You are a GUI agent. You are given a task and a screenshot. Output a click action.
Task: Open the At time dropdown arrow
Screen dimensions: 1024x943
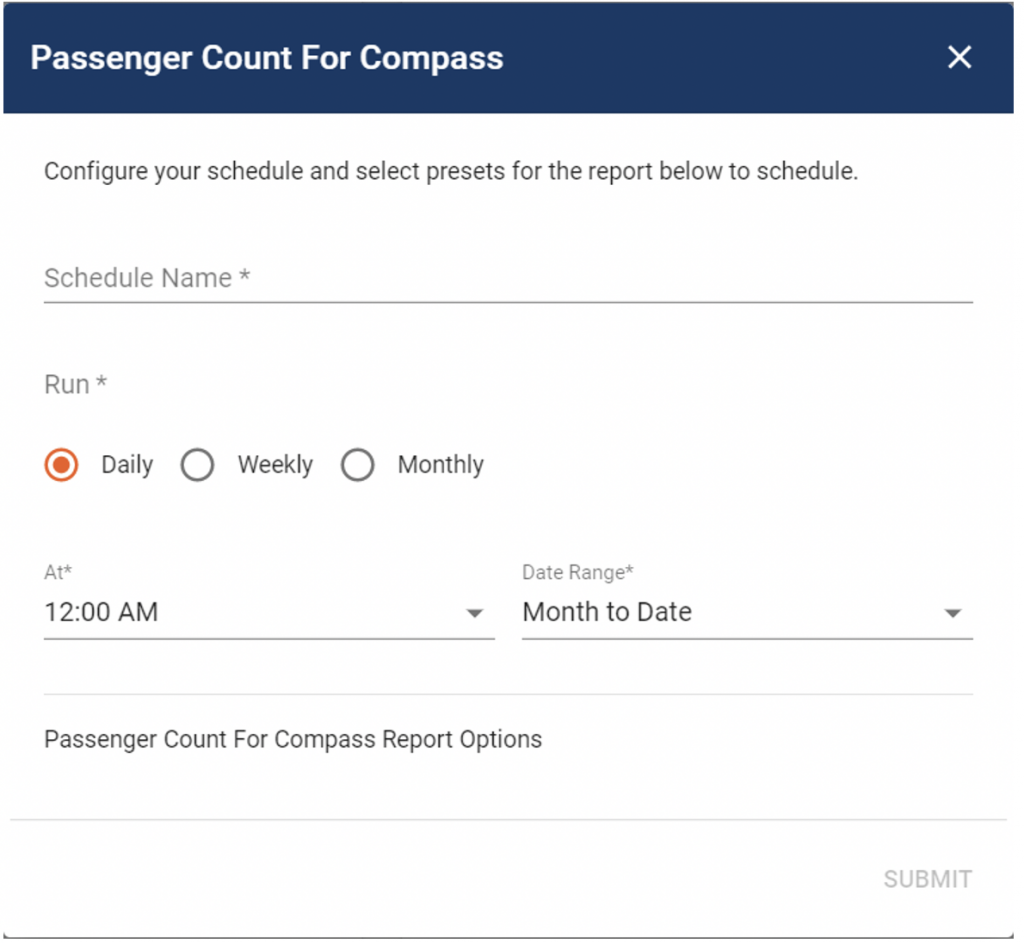click(475, 612)
